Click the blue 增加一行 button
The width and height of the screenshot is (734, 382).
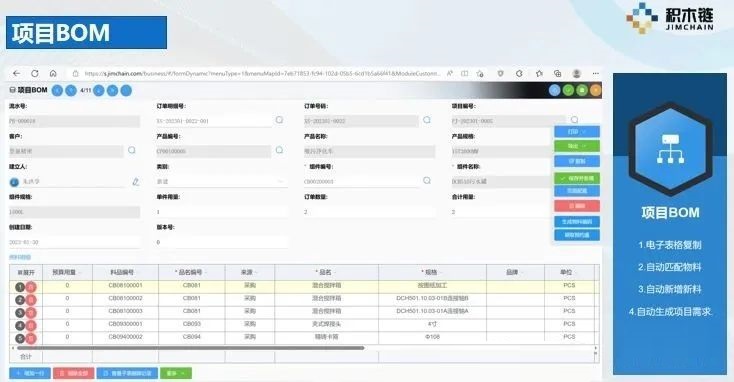(30, 373)
